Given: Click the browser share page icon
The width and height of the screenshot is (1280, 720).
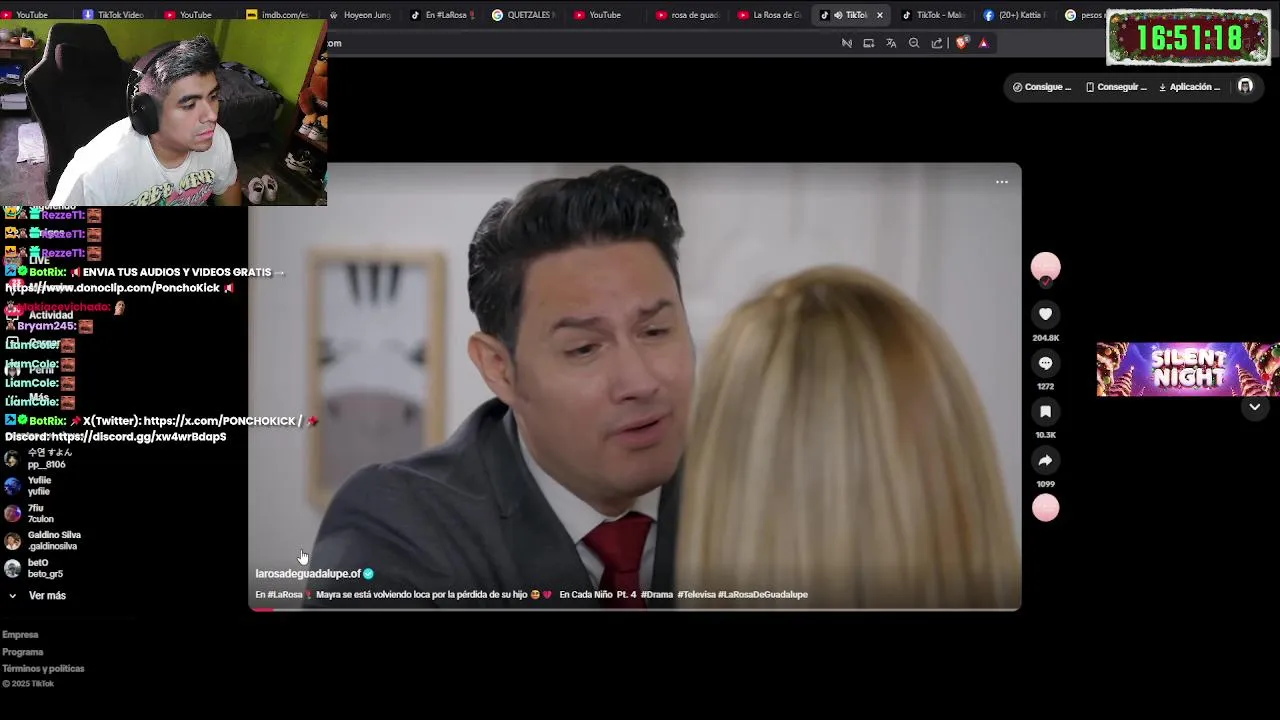Looking at the screenshot, I should (x=937, y=43).
